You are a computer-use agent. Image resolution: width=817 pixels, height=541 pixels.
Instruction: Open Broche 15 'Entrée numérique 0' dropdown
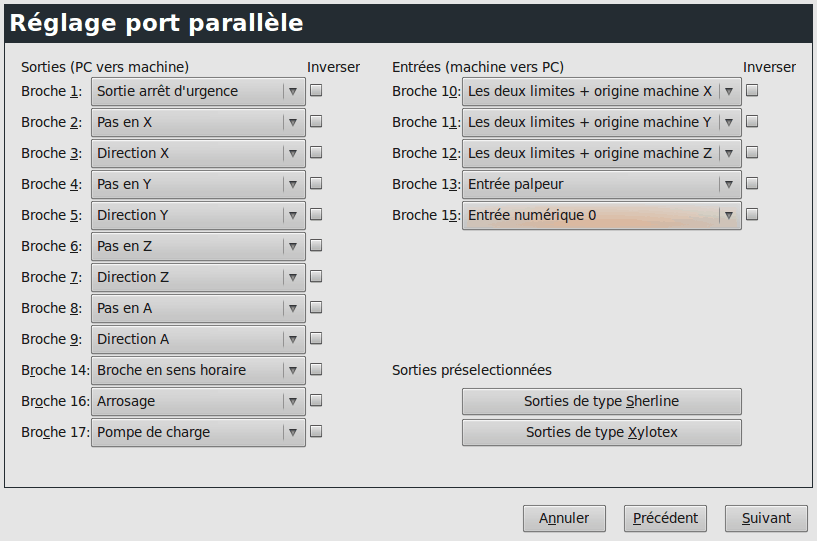tap(601, 216)
